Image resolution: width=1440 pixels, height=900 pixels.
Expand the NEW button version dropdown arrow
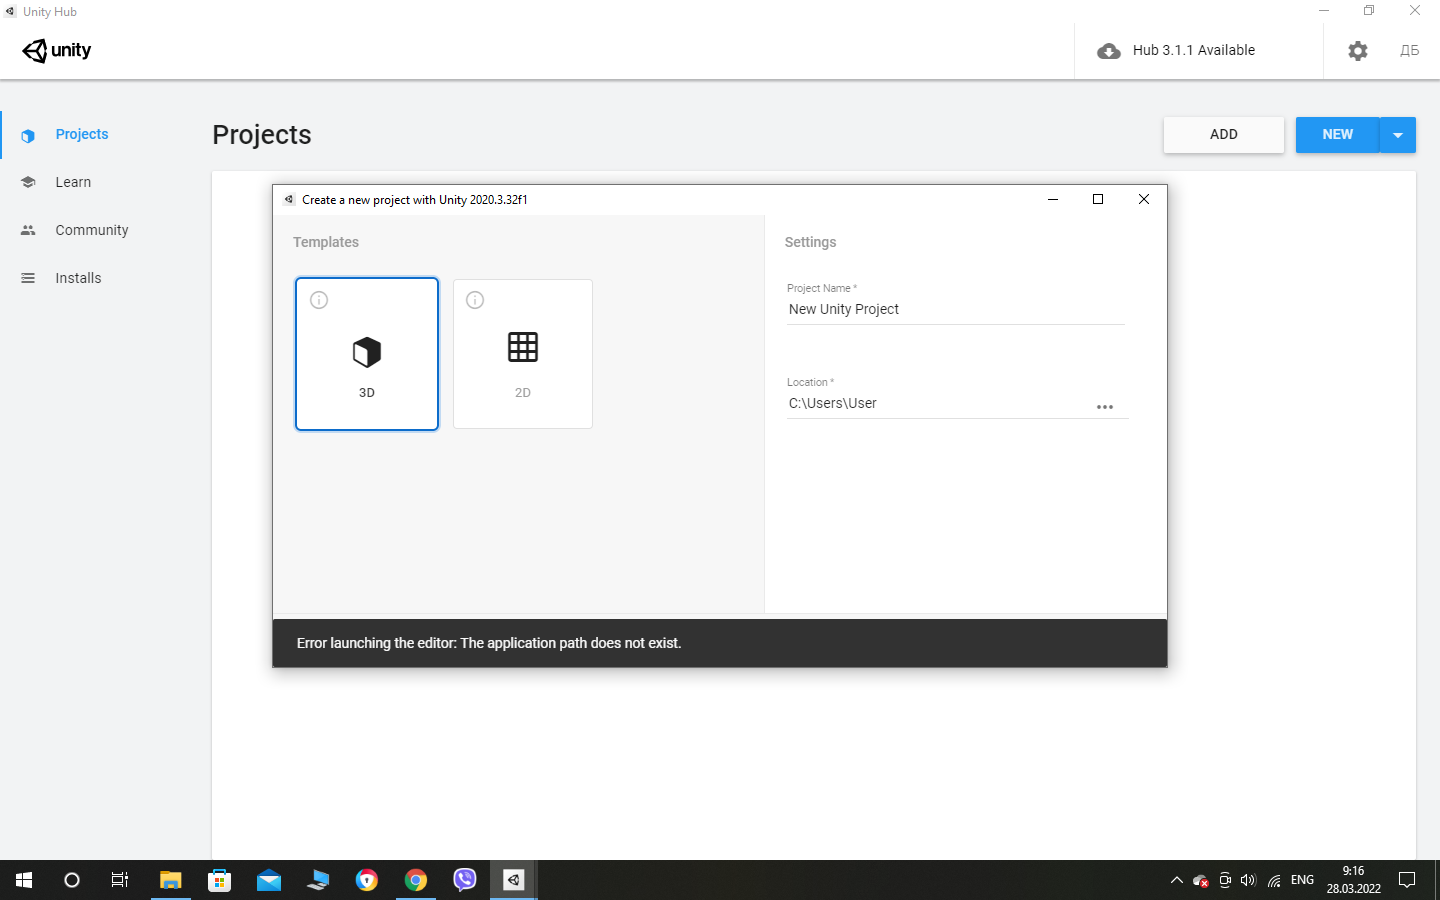[x=1398, y=135]
